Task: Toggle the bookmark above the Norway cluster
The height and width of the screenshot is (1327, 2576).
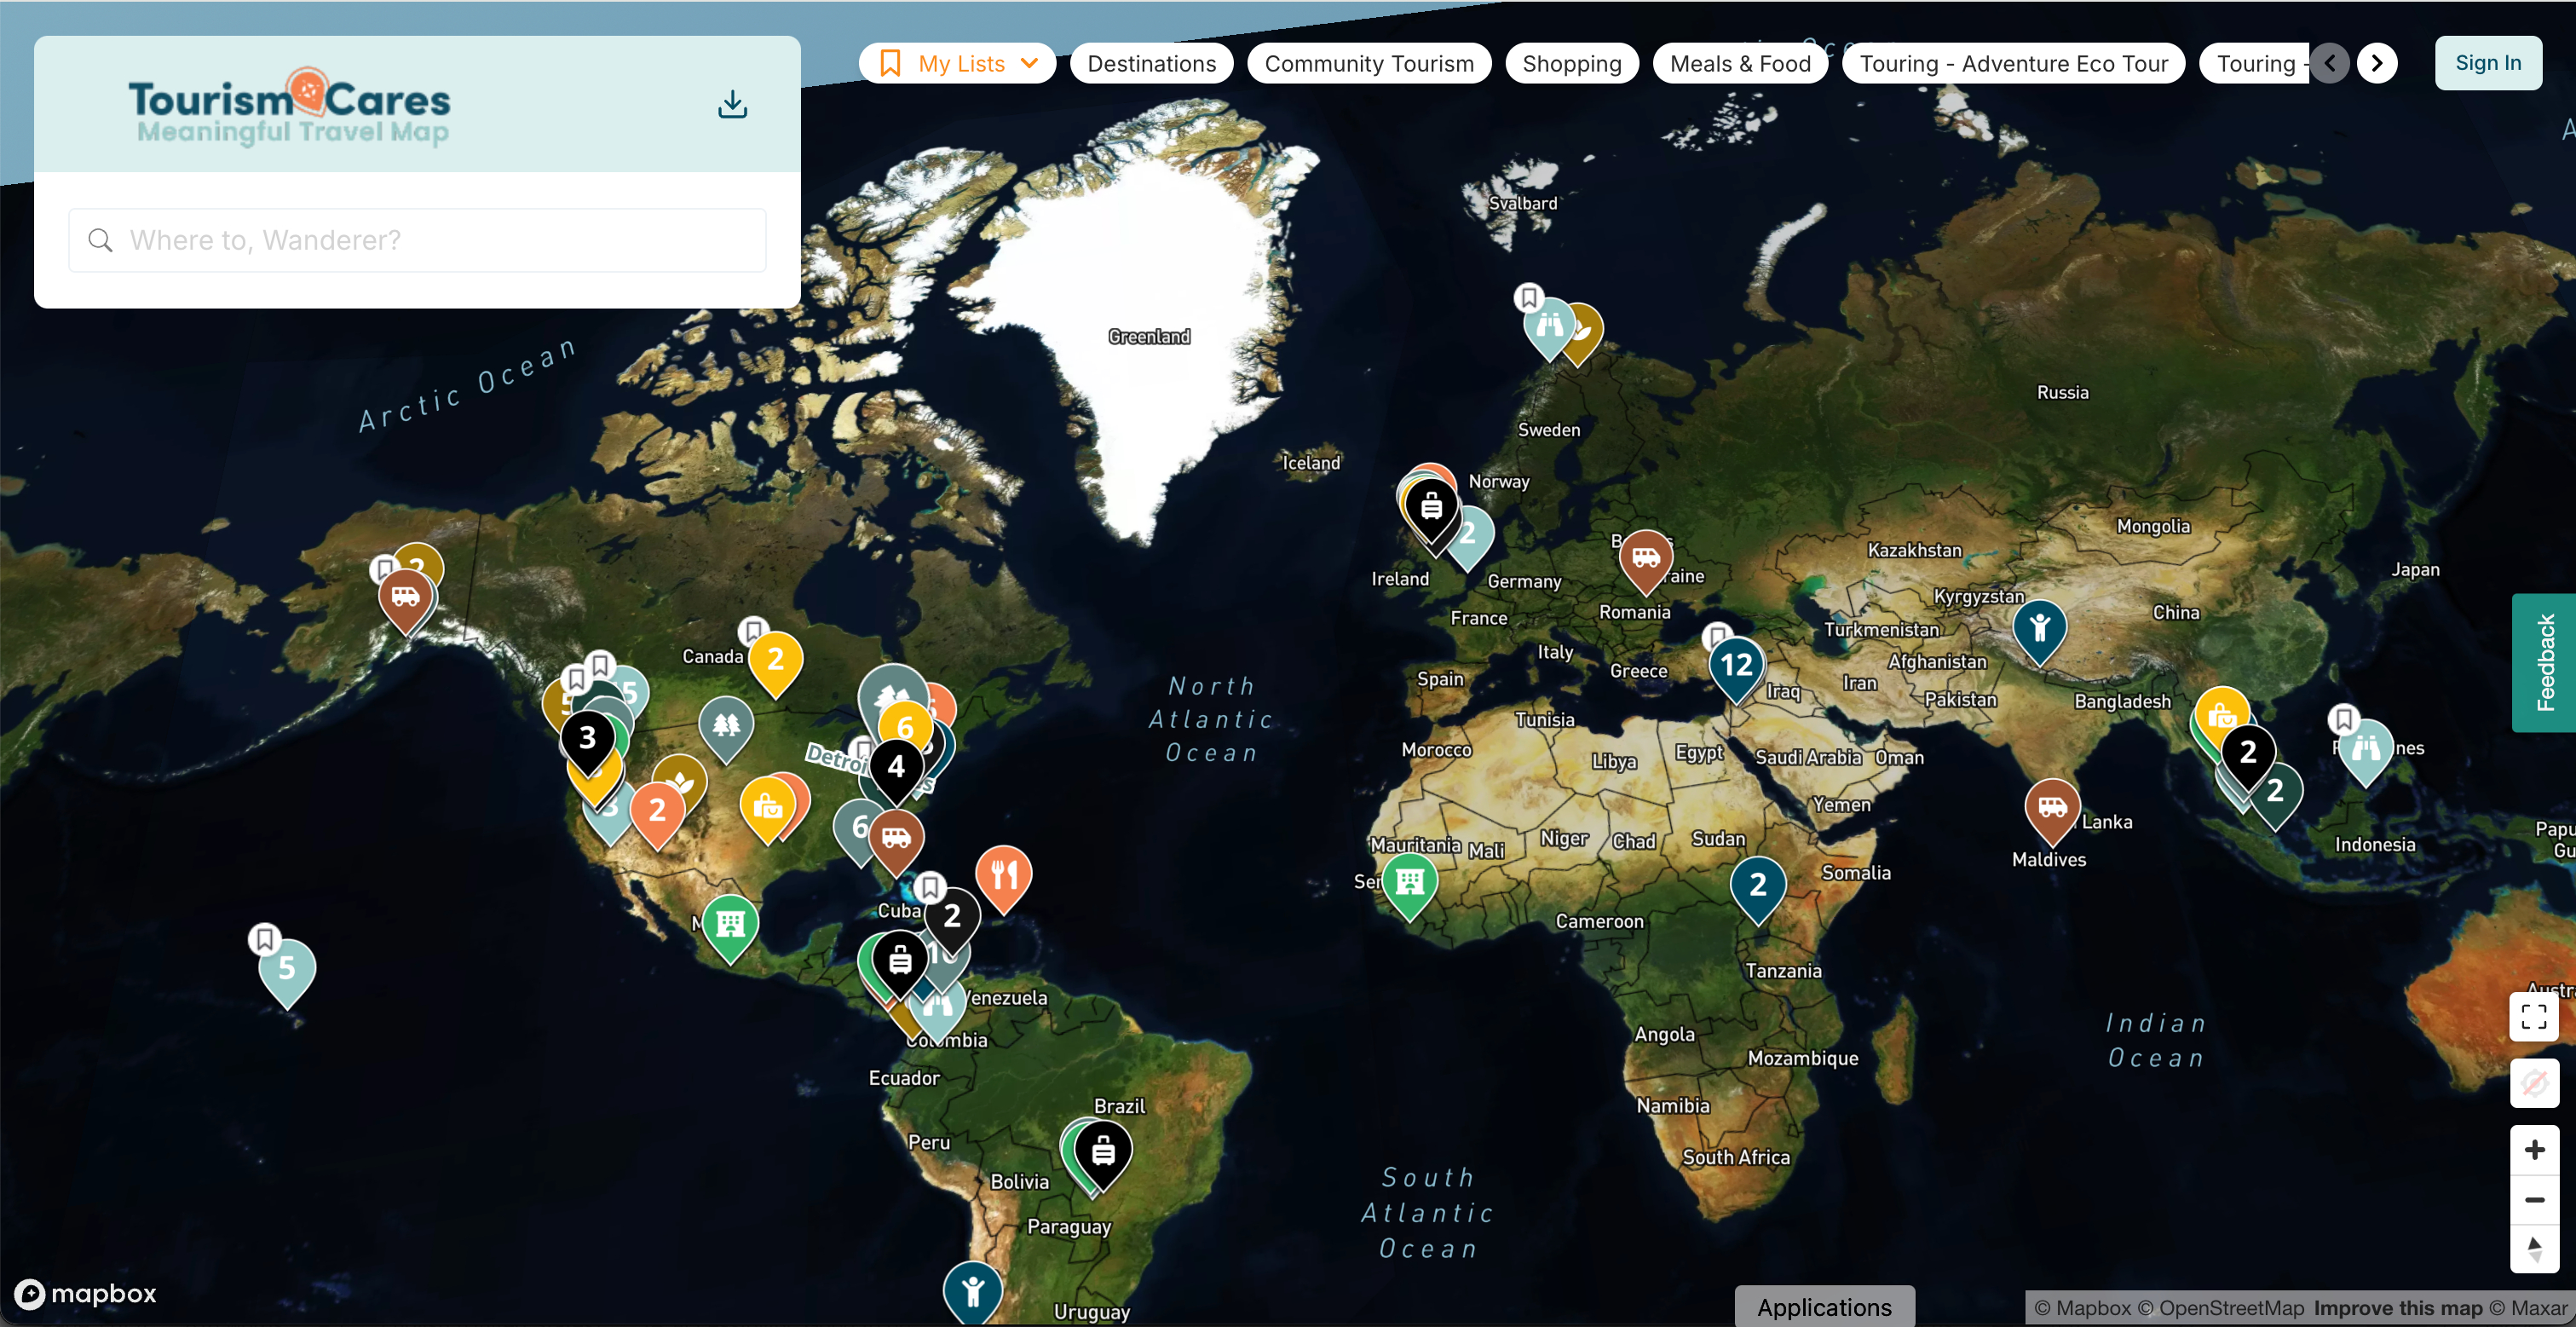Action: pyautogui.click(x=1529, y=297)
